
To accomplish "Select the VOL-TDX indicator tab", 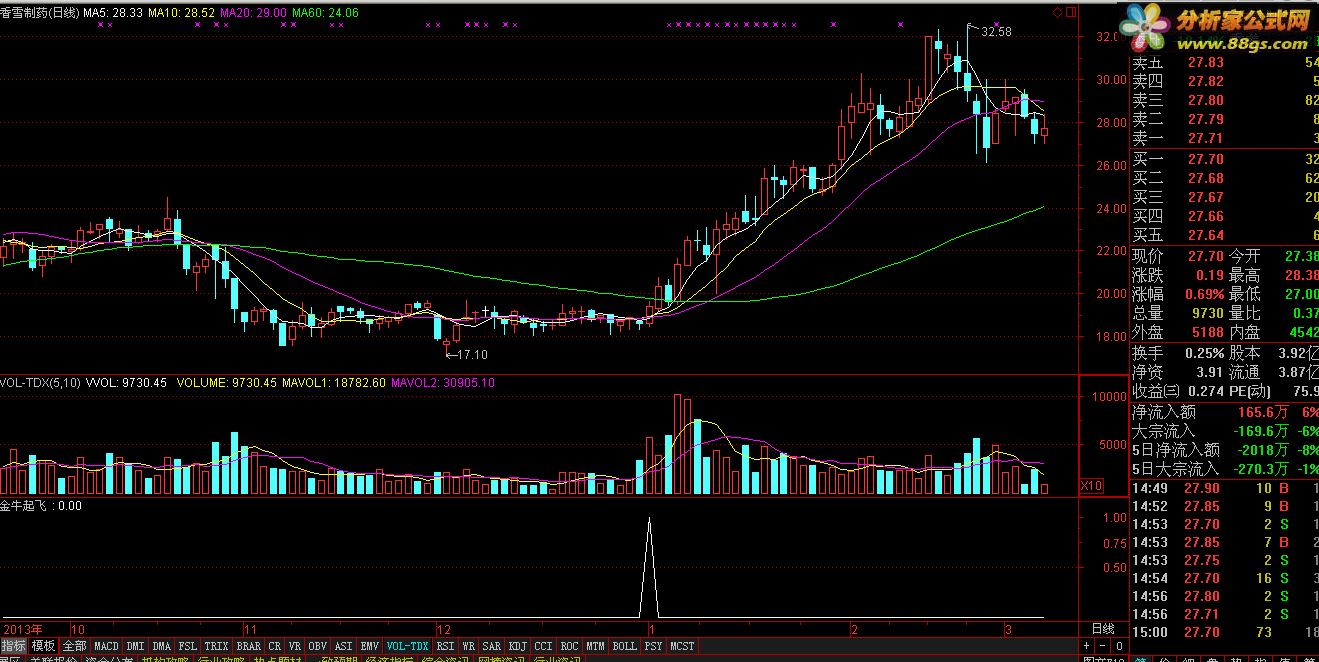I will point(408,646).
